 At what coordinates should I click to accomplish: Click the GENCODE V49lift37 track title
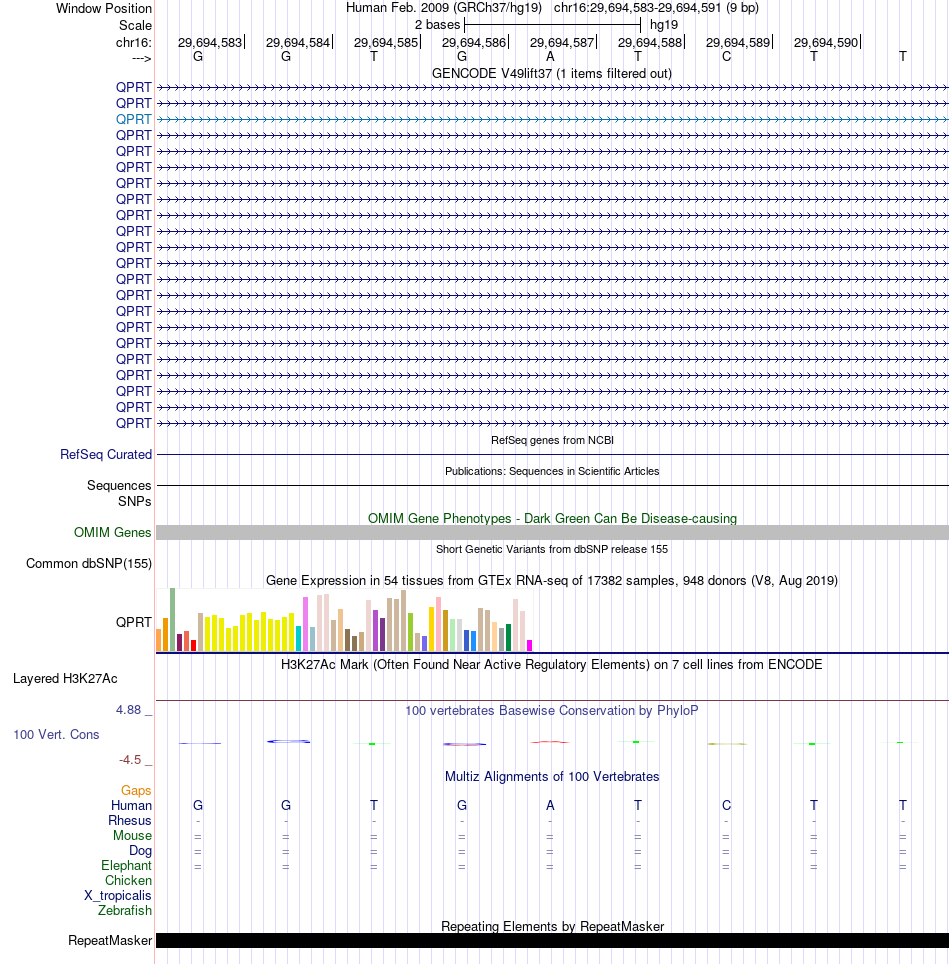click(552, 74)
